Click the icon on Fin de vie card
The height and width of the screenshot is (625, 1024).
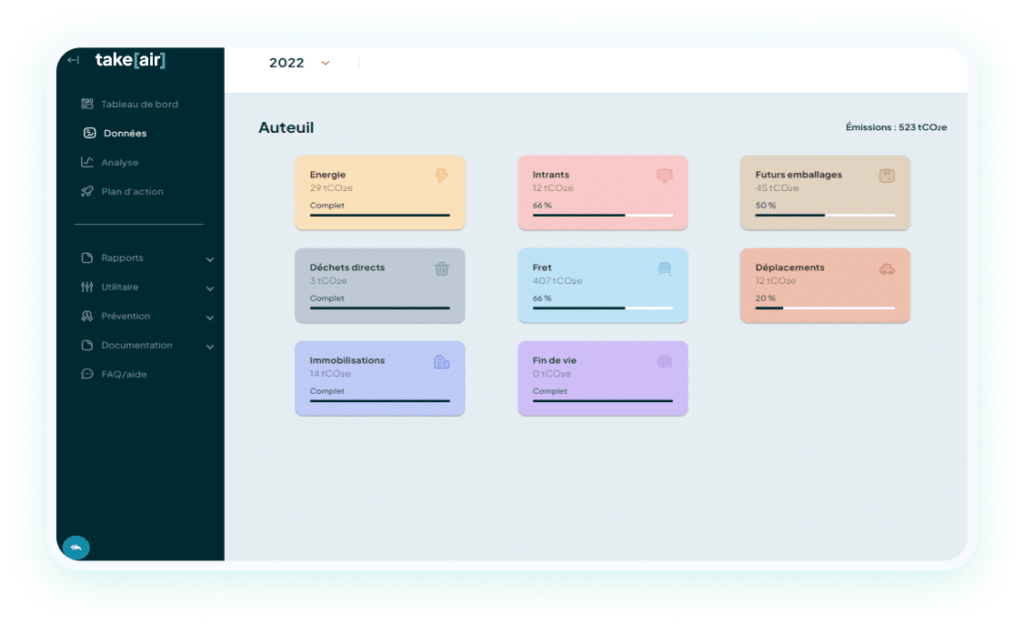coord(664,361)
